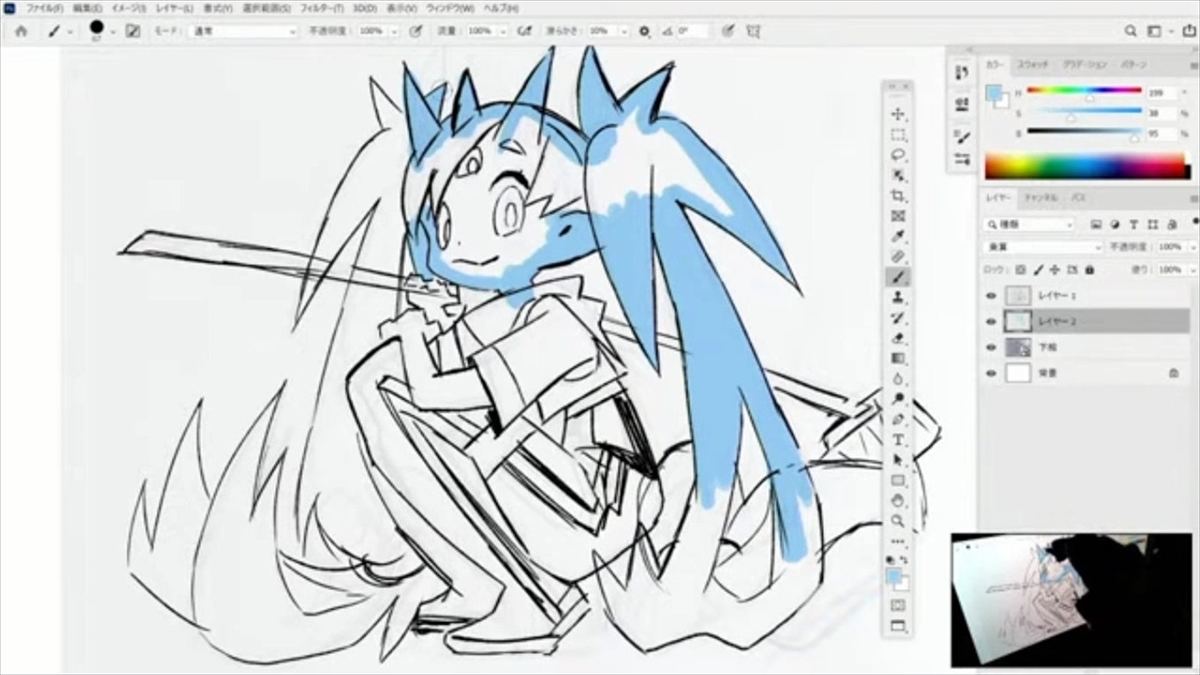The image size is (1200, 675).
Task: Toggle lock image pixels brush icon
Action: [x=1038, y=270]
